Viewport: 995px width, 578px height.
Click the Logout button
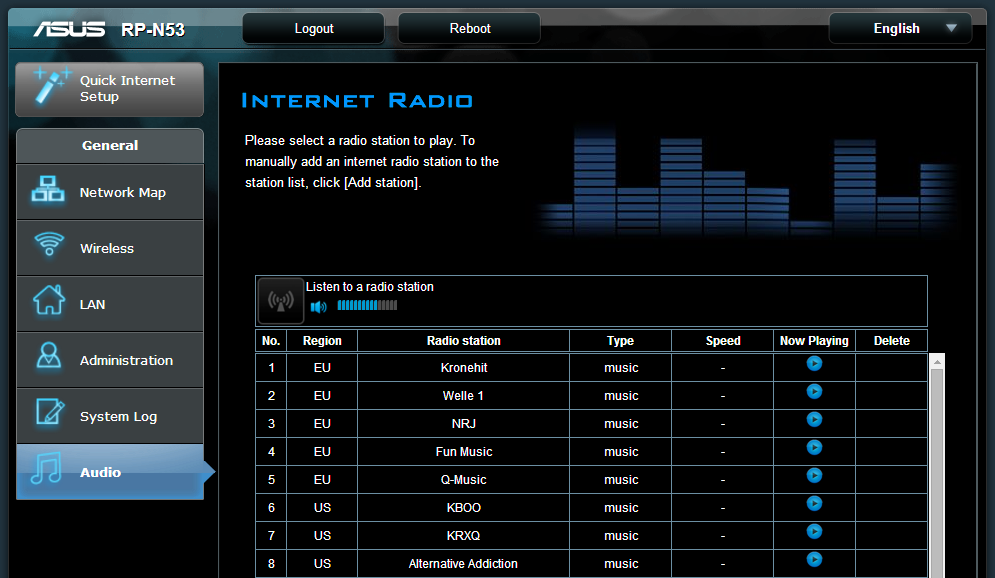coord(313,29)
